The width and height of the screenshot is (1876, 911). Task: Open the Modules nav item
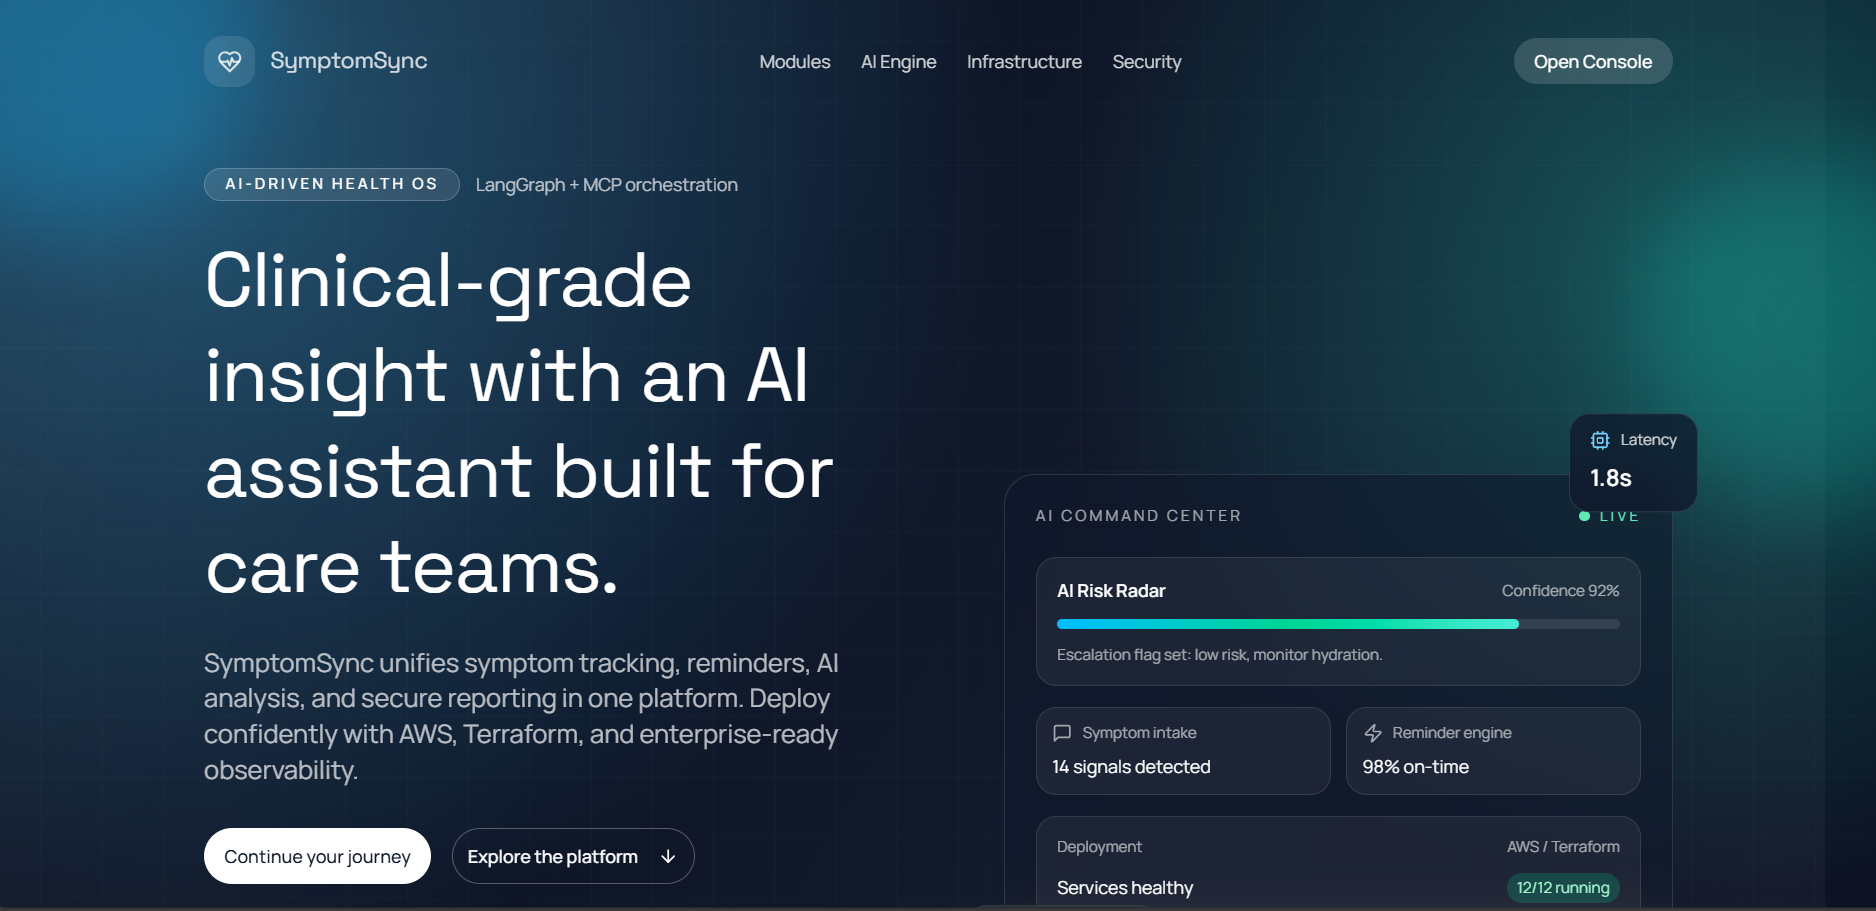[795, 62]
